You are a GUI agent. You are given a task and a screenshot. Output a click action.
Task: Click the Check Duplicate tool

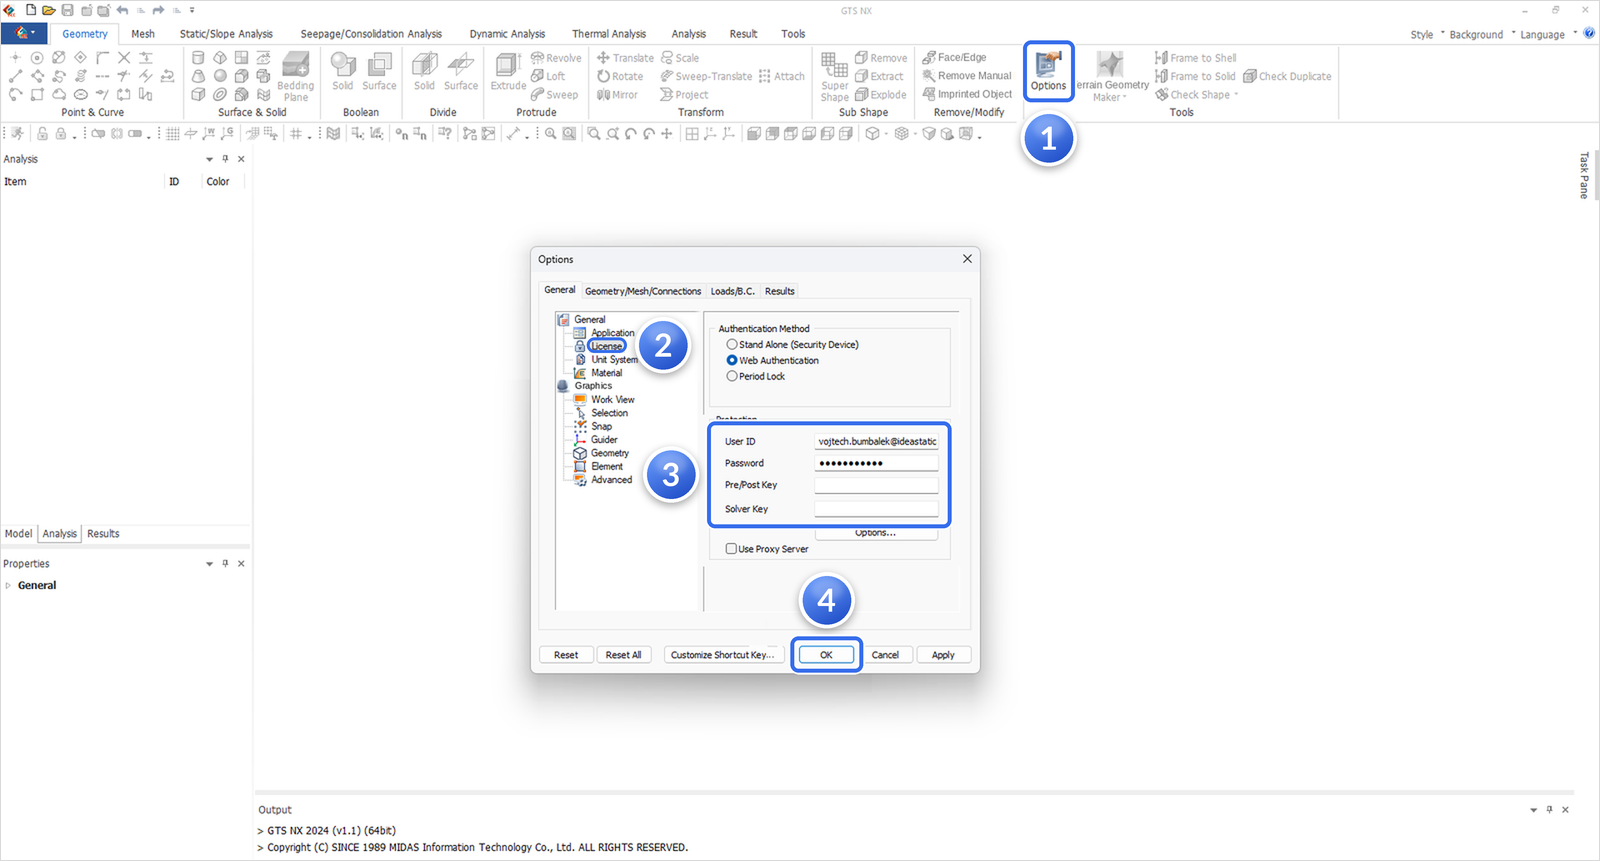click(x=1287, y=76)
